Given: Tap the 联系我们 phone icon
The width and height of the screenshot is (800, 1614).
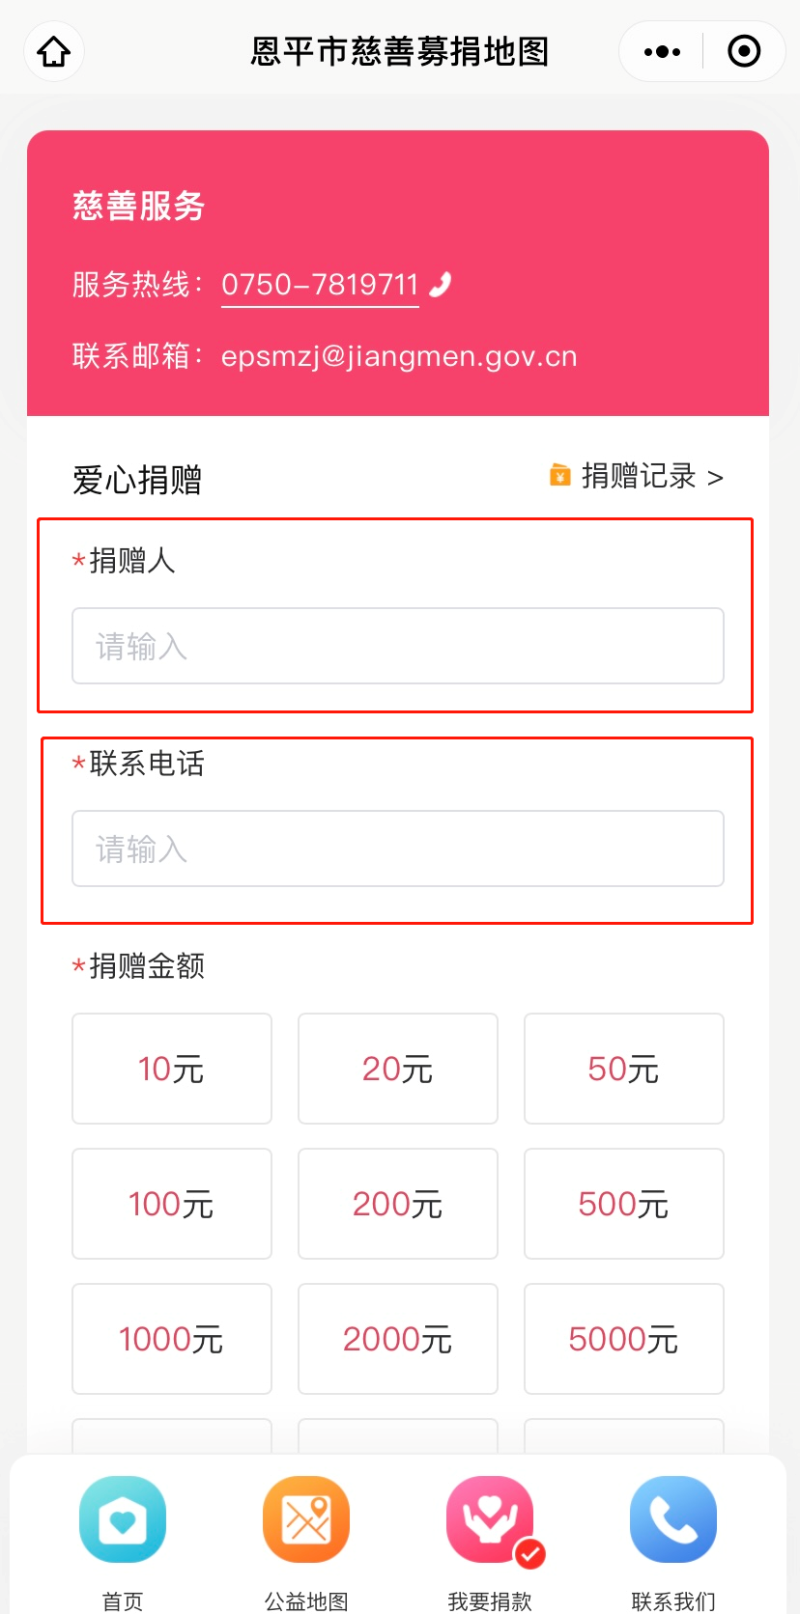Looking at the screenshot, I should point(673,1519).
